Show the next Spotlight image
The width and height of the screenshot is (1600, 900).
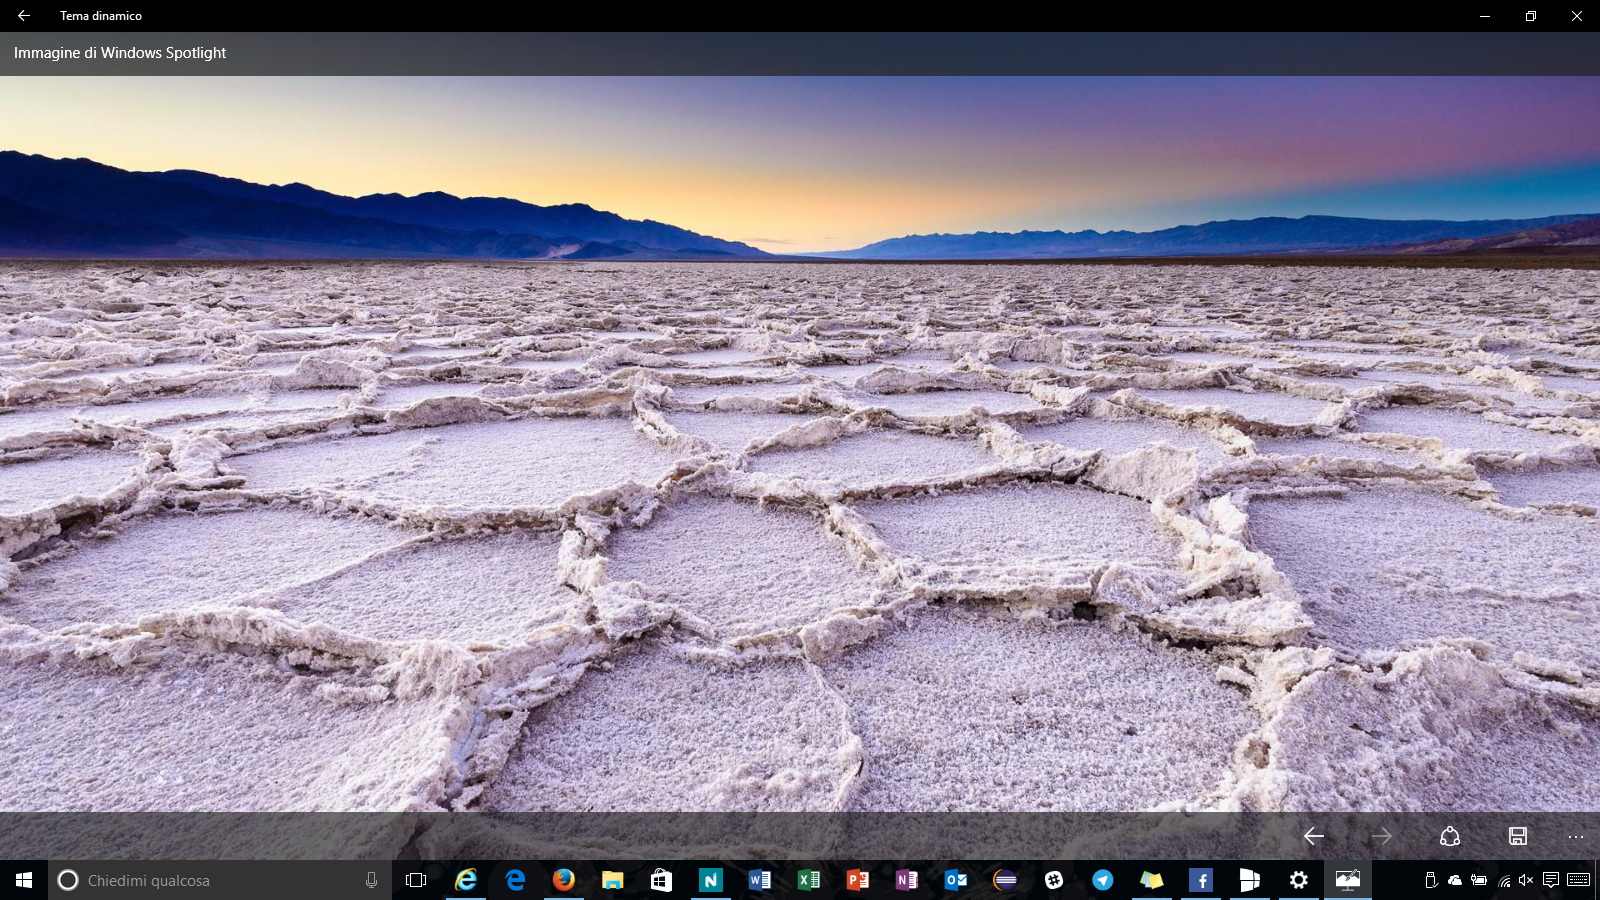1382,836
